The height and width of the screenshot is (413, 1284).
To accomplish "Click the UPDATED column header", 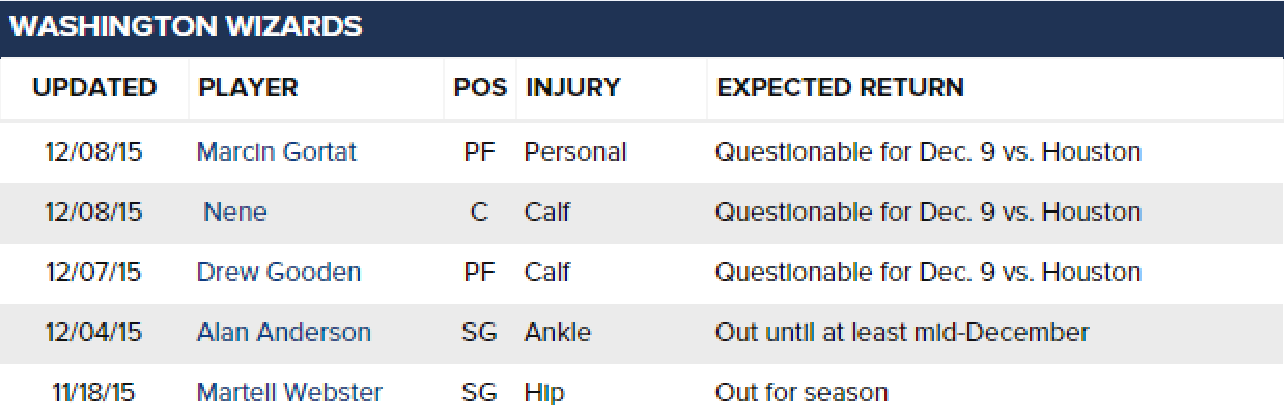I will tap(95, 88).
